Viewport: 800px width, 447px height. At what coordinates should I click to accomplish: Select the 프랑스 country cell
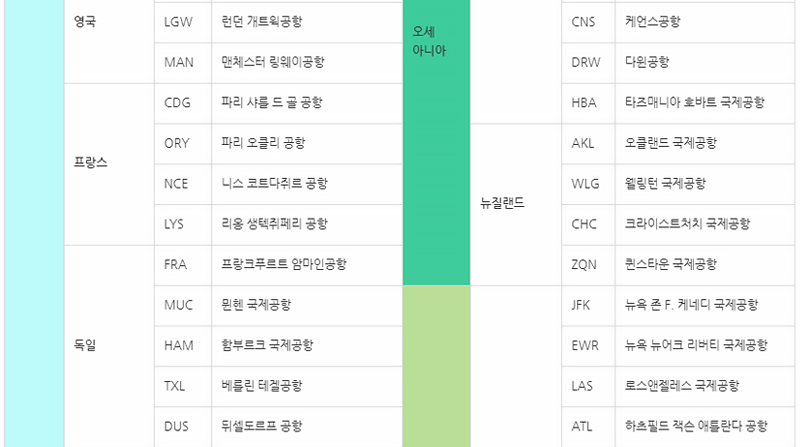click(x=109, y=164)
